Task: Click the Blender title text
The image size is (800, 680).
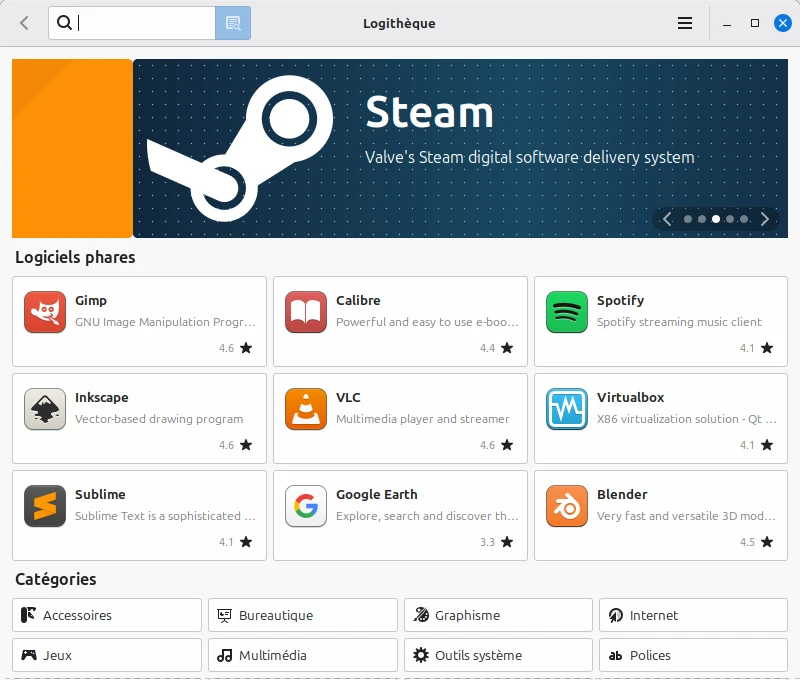Action: pyautogui.click(x=622, y=494)
